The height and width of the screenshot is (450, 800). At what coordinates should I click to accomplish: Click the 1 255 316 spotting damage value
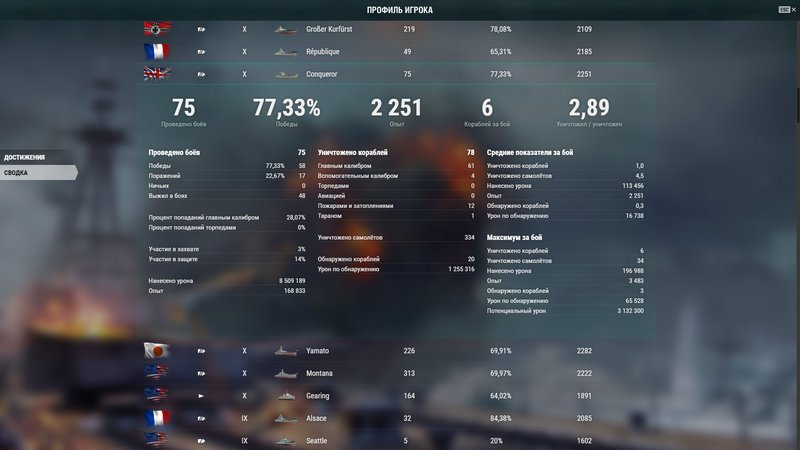[x=461, y=269]
